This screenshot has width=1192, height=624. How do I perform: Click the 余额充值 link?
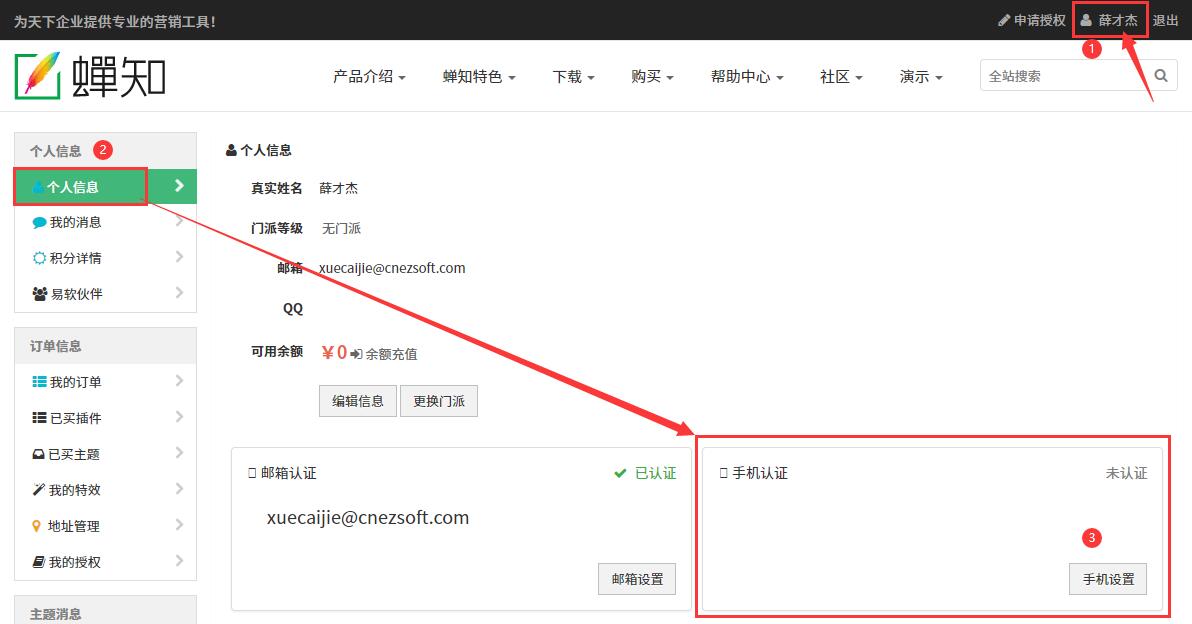(391, 354)
